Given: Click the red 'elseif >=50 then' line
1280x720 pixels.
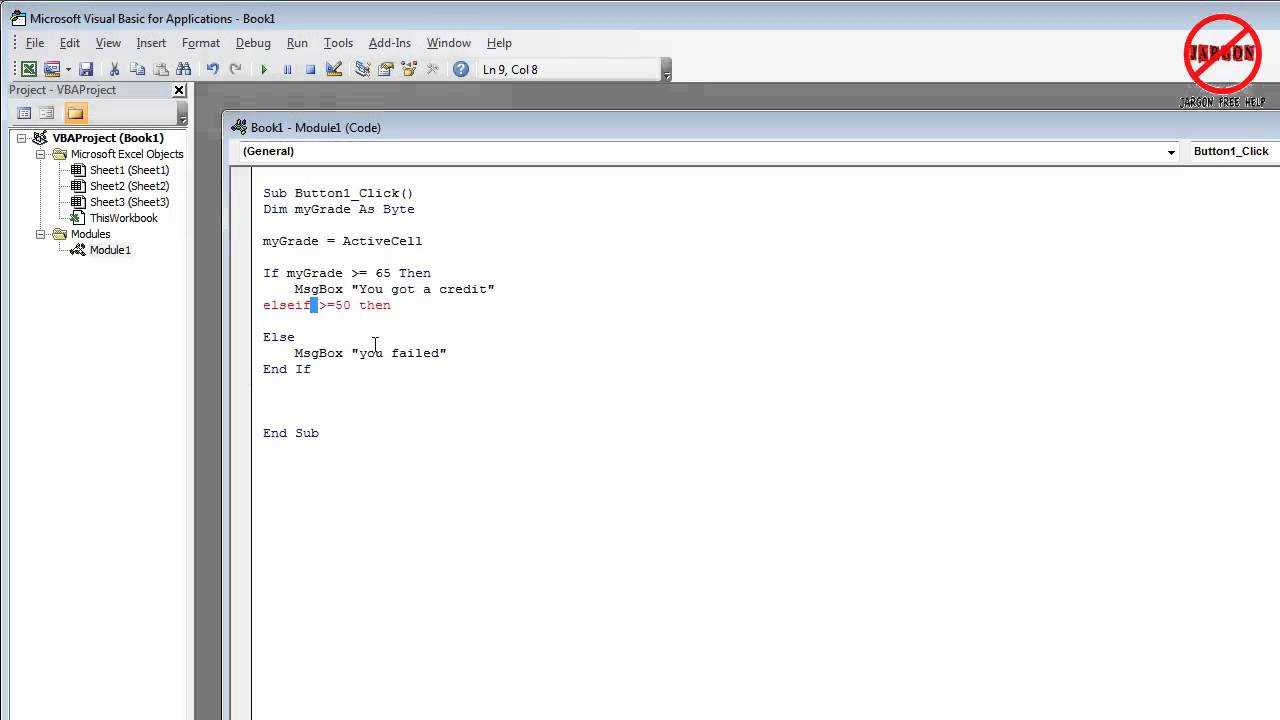Looking at the screenshot, I should (327, 305).
